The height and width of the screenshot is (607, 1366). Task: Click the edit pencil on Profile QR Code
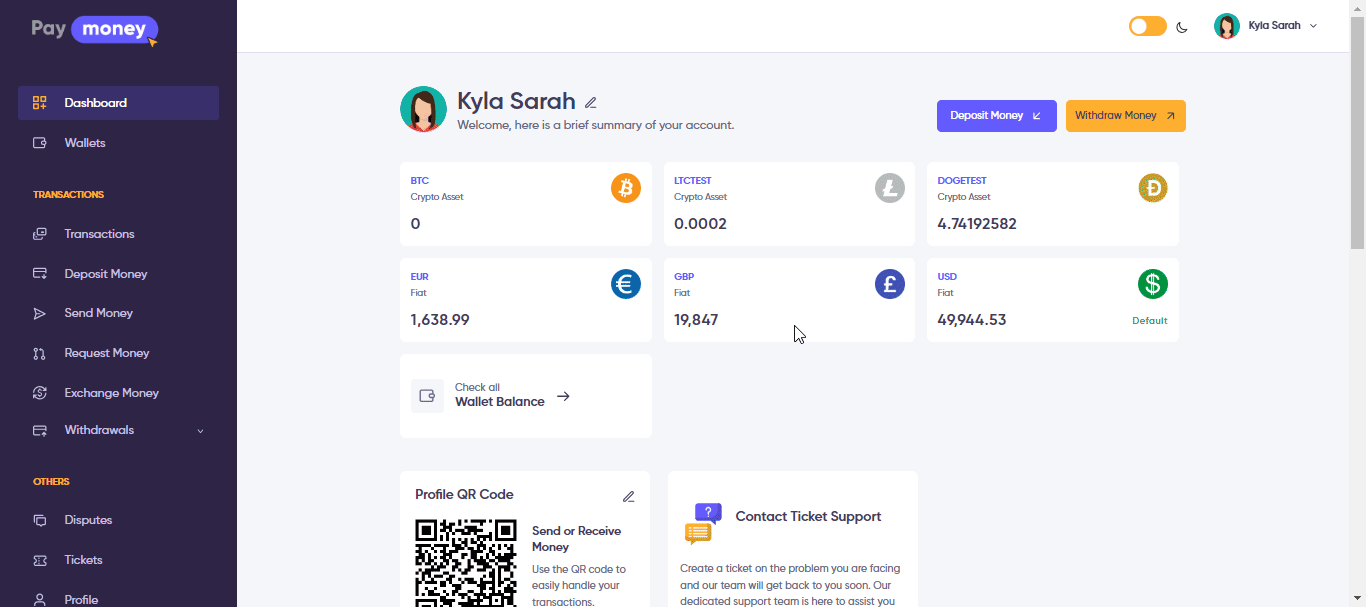pyautogui.click(x=628, y=496)
